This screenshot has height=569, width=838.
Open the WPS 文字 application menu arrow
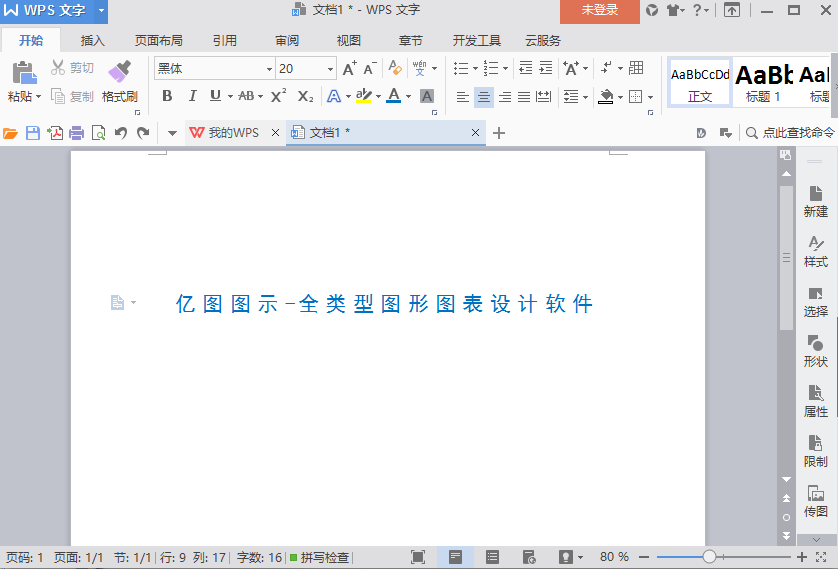pos(101,10)
